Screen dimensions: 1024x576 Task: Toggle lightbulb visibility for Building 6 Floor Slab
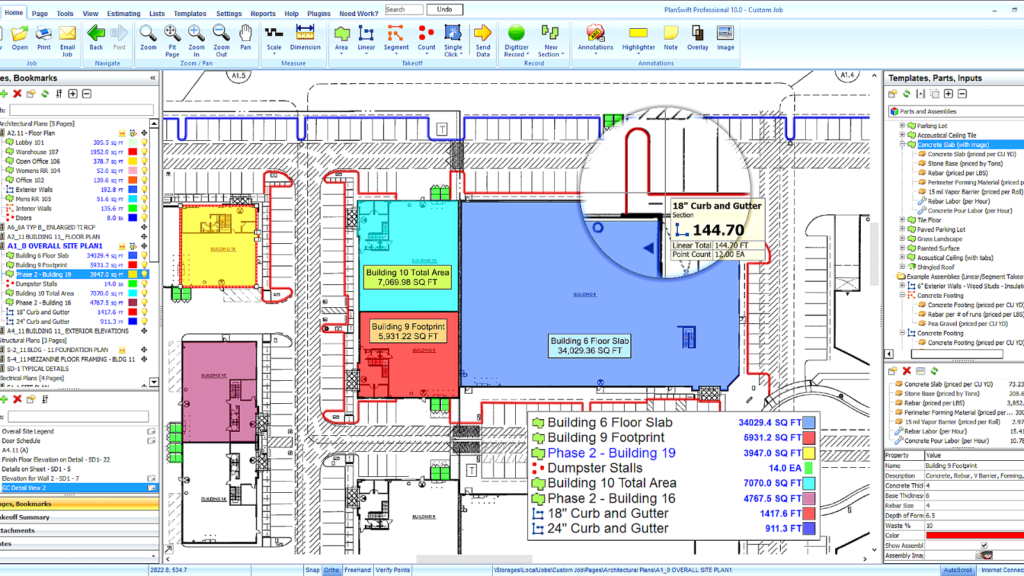144,256
